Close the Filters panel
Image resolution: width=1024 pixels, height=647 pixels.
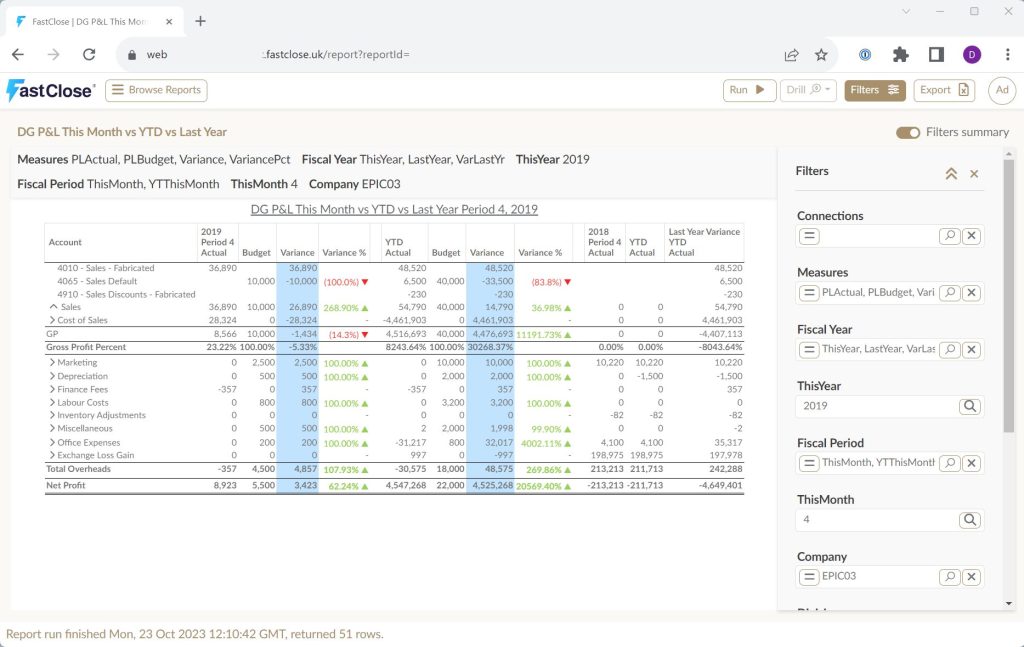pyautogui.click(x=974, y=173)
